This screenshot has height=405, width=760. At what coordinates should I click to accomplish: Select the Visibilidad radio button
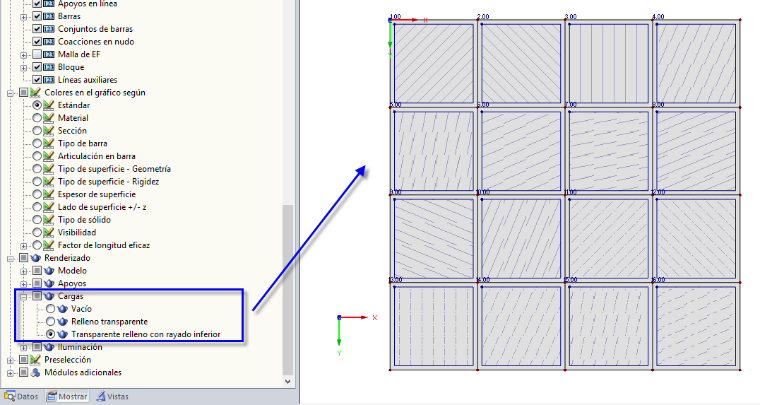click(37, 233)
